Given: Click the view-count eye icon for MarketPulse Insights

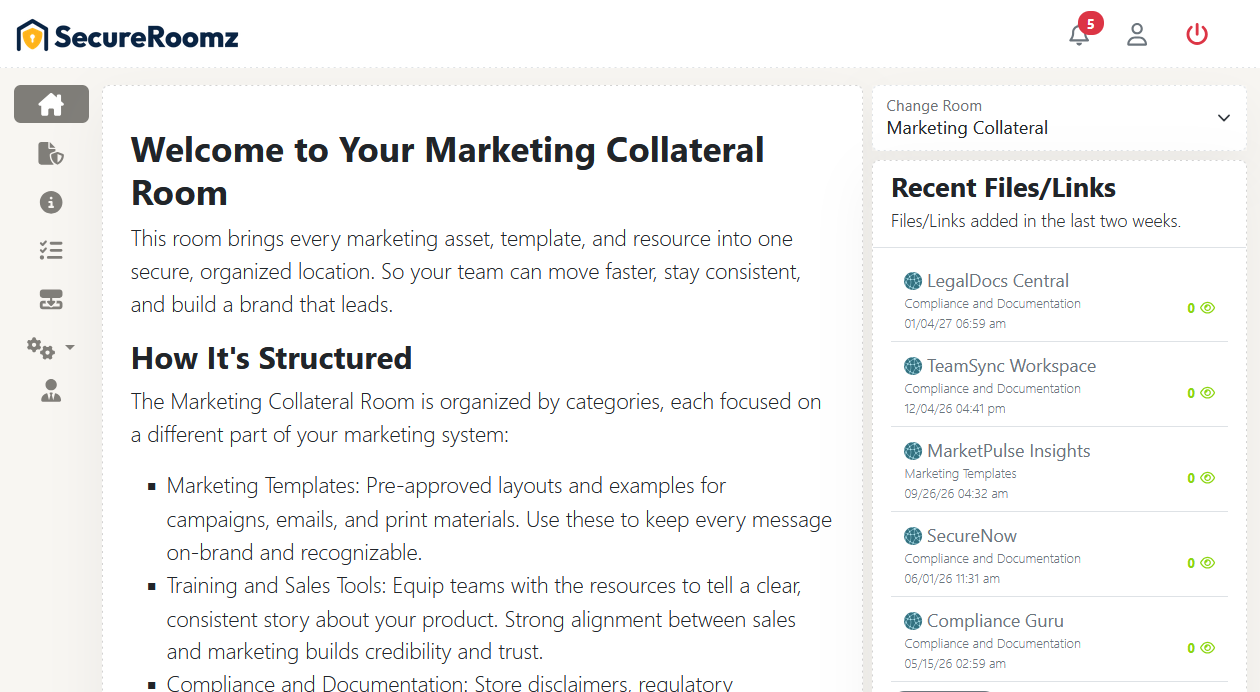Looking at the screenshot, I should [1207, 478].
